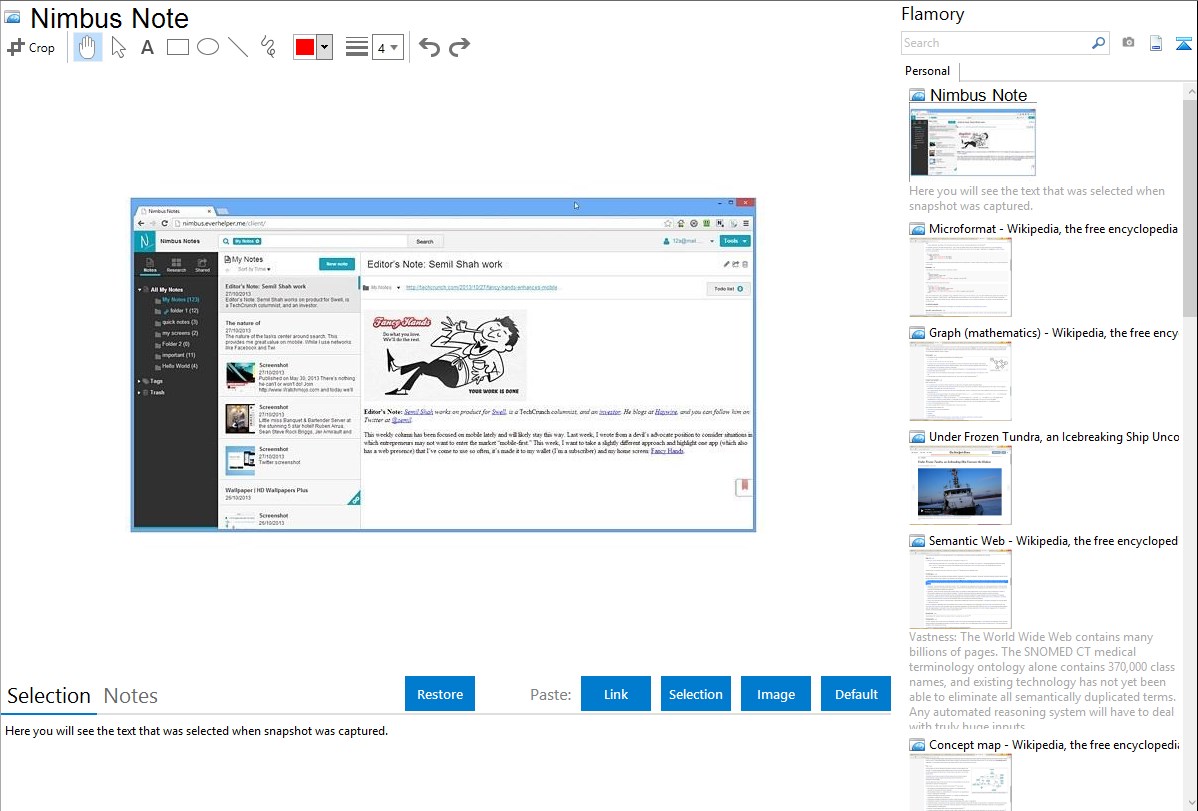
Task: Paste as Link
Action: [x=616, y=694]
